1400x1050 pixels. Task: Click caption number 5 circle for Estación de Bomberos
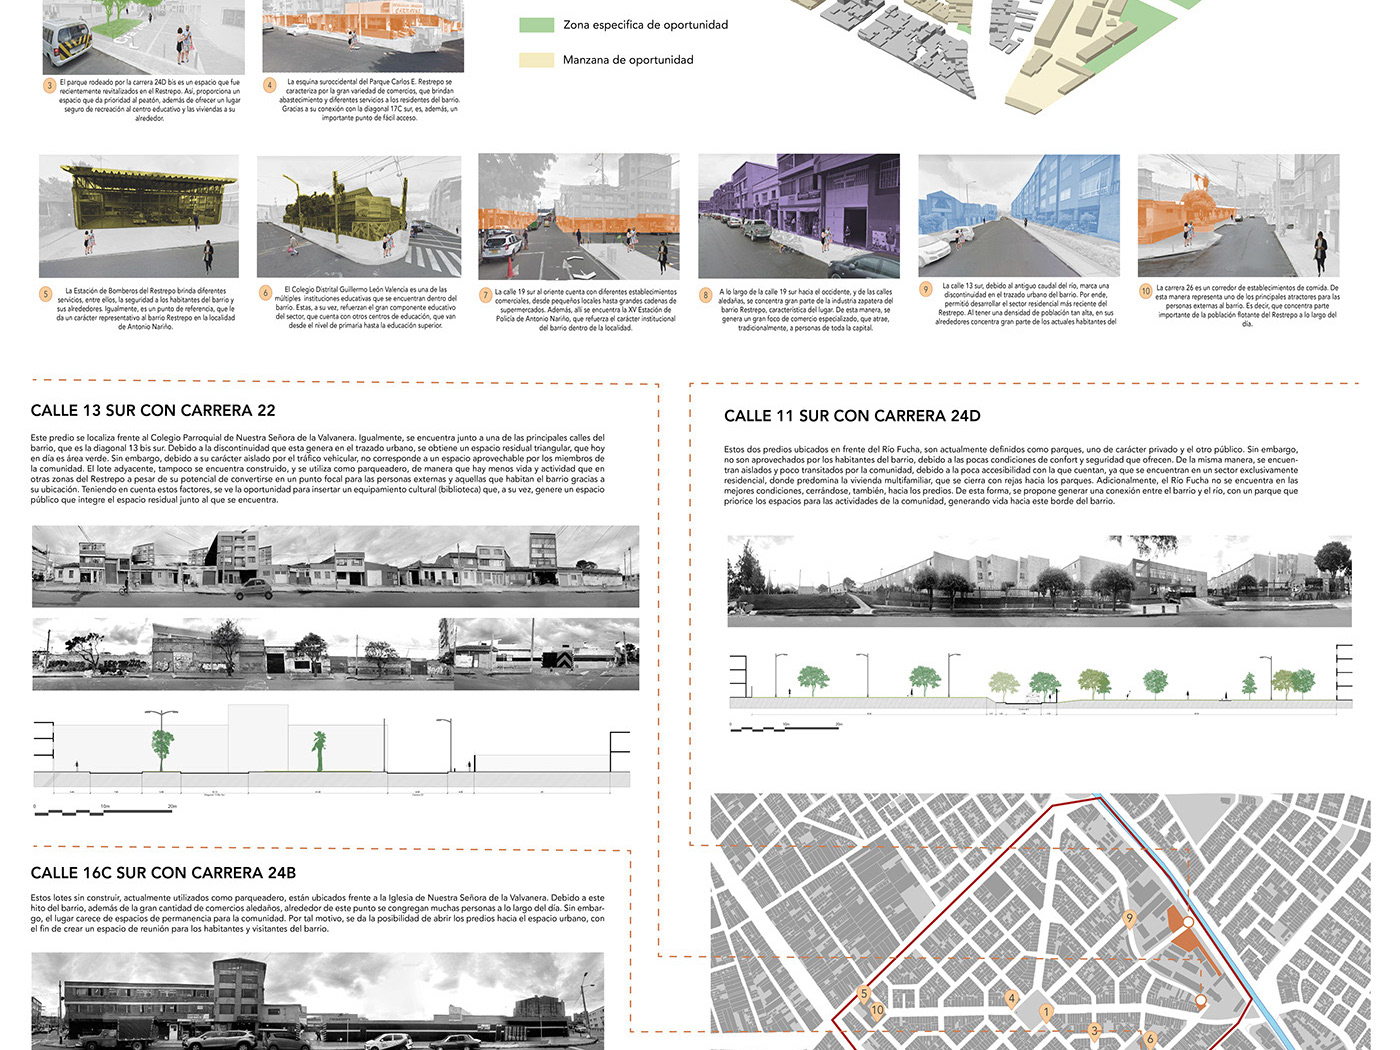coord(45,294)
